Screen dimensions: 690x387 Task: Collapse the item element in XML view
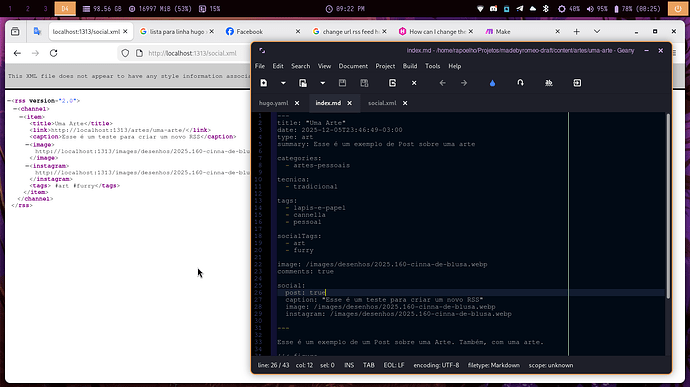pyautogui.click(x=21, y=117)
